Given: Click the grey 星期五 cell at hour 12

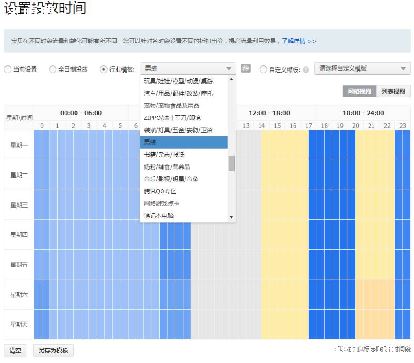Looking at the screenshot, I should [230, 264].
